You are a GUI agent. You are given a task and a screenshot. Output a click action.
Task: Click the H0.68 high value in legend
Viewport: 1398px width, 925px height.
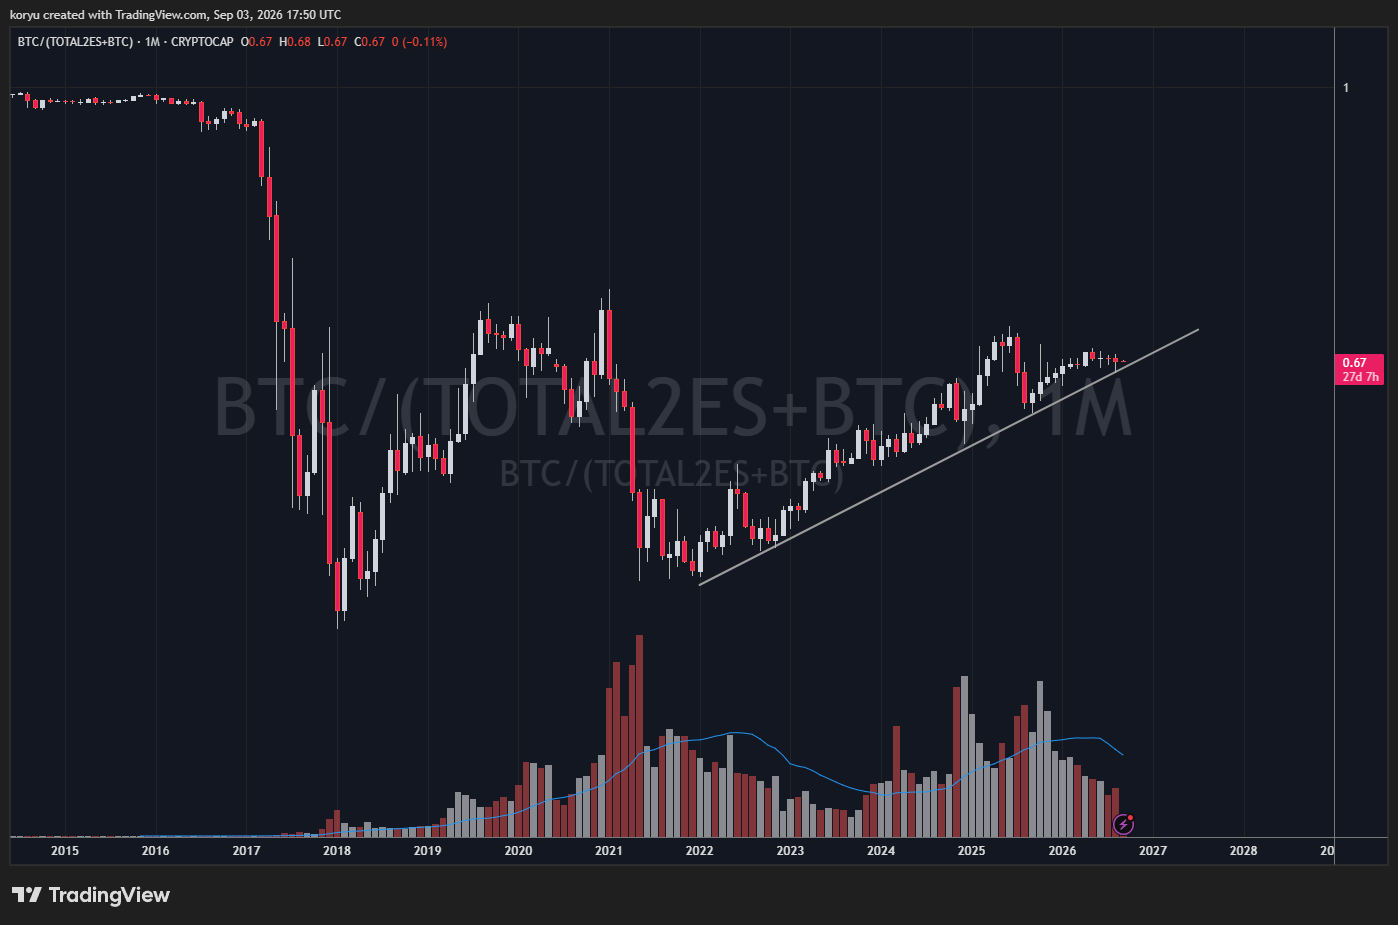(295, 42)
